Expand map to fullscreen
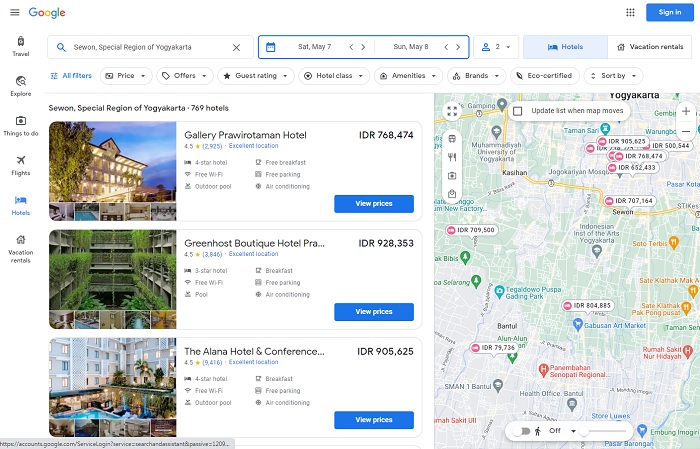Screen dimensions: 700x449 coord(452,111)
